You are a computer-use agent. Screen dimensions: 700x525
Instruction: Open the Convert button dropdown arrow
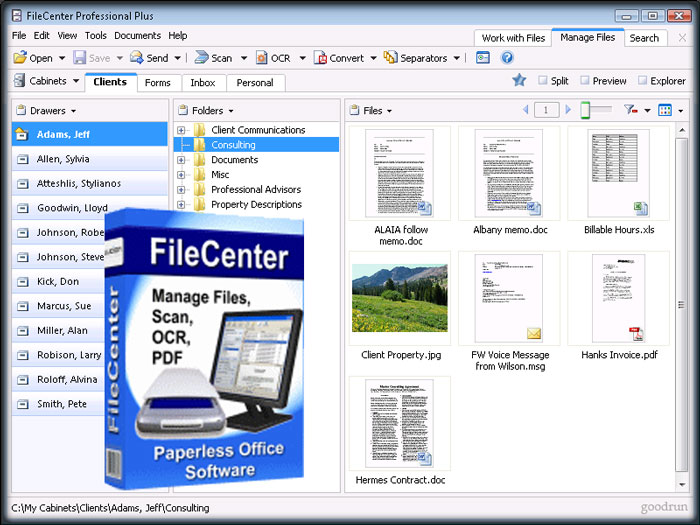click(374, 58)
